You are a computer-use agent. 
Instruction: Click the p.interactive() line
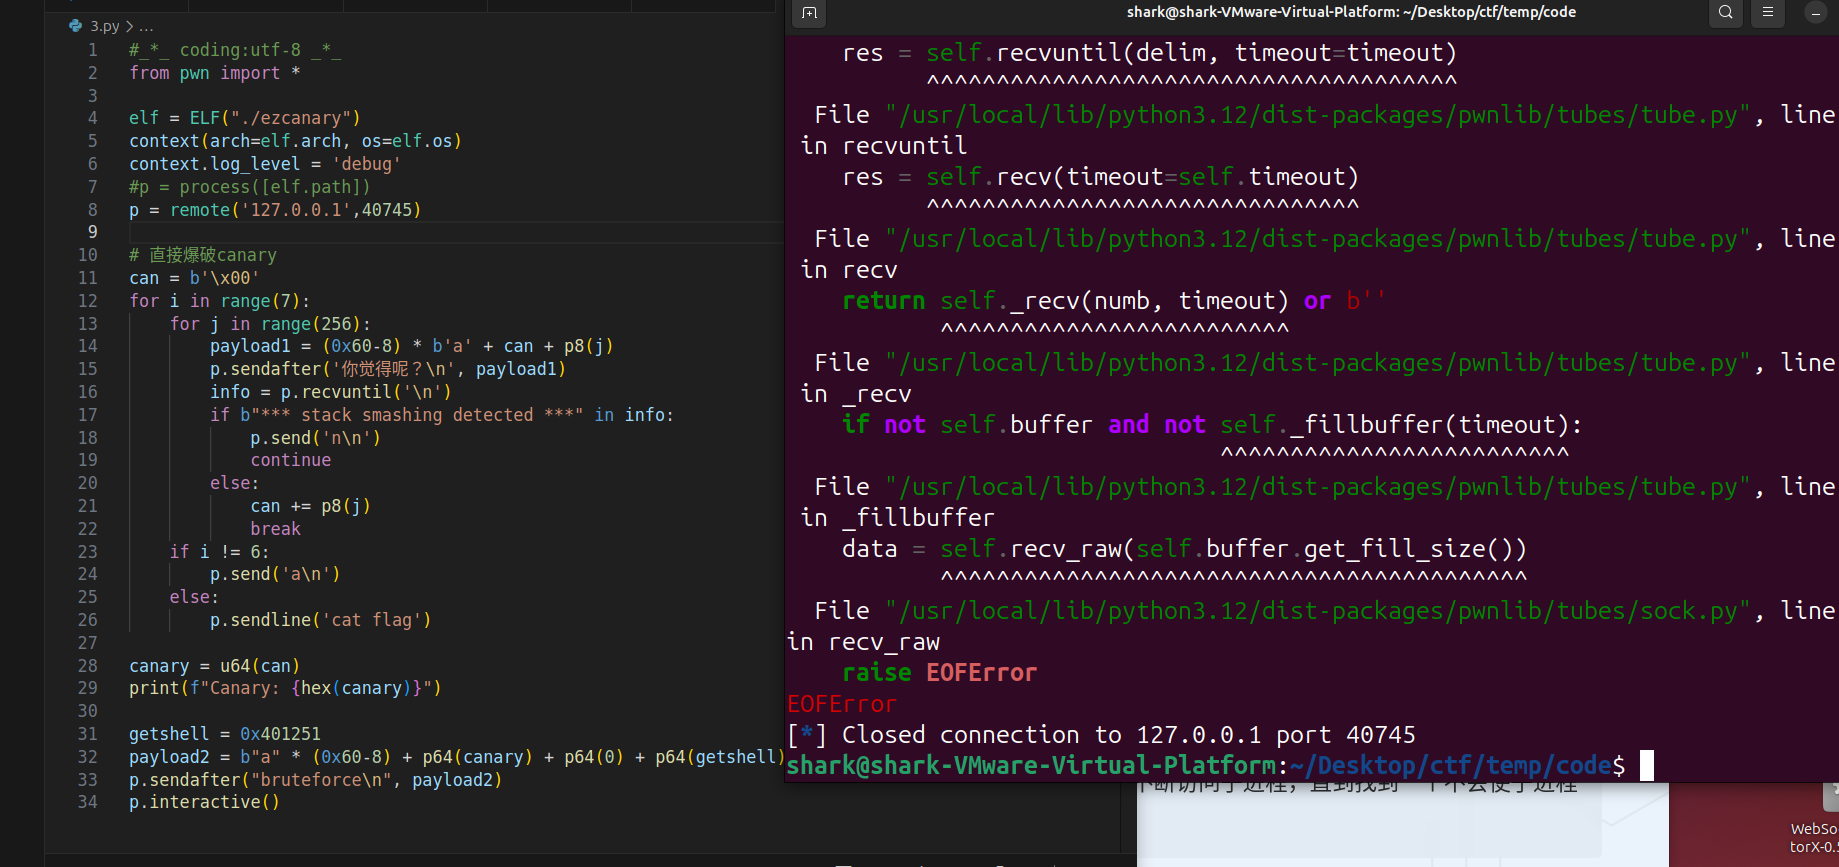pyautogui.click(x=204, y=802)
